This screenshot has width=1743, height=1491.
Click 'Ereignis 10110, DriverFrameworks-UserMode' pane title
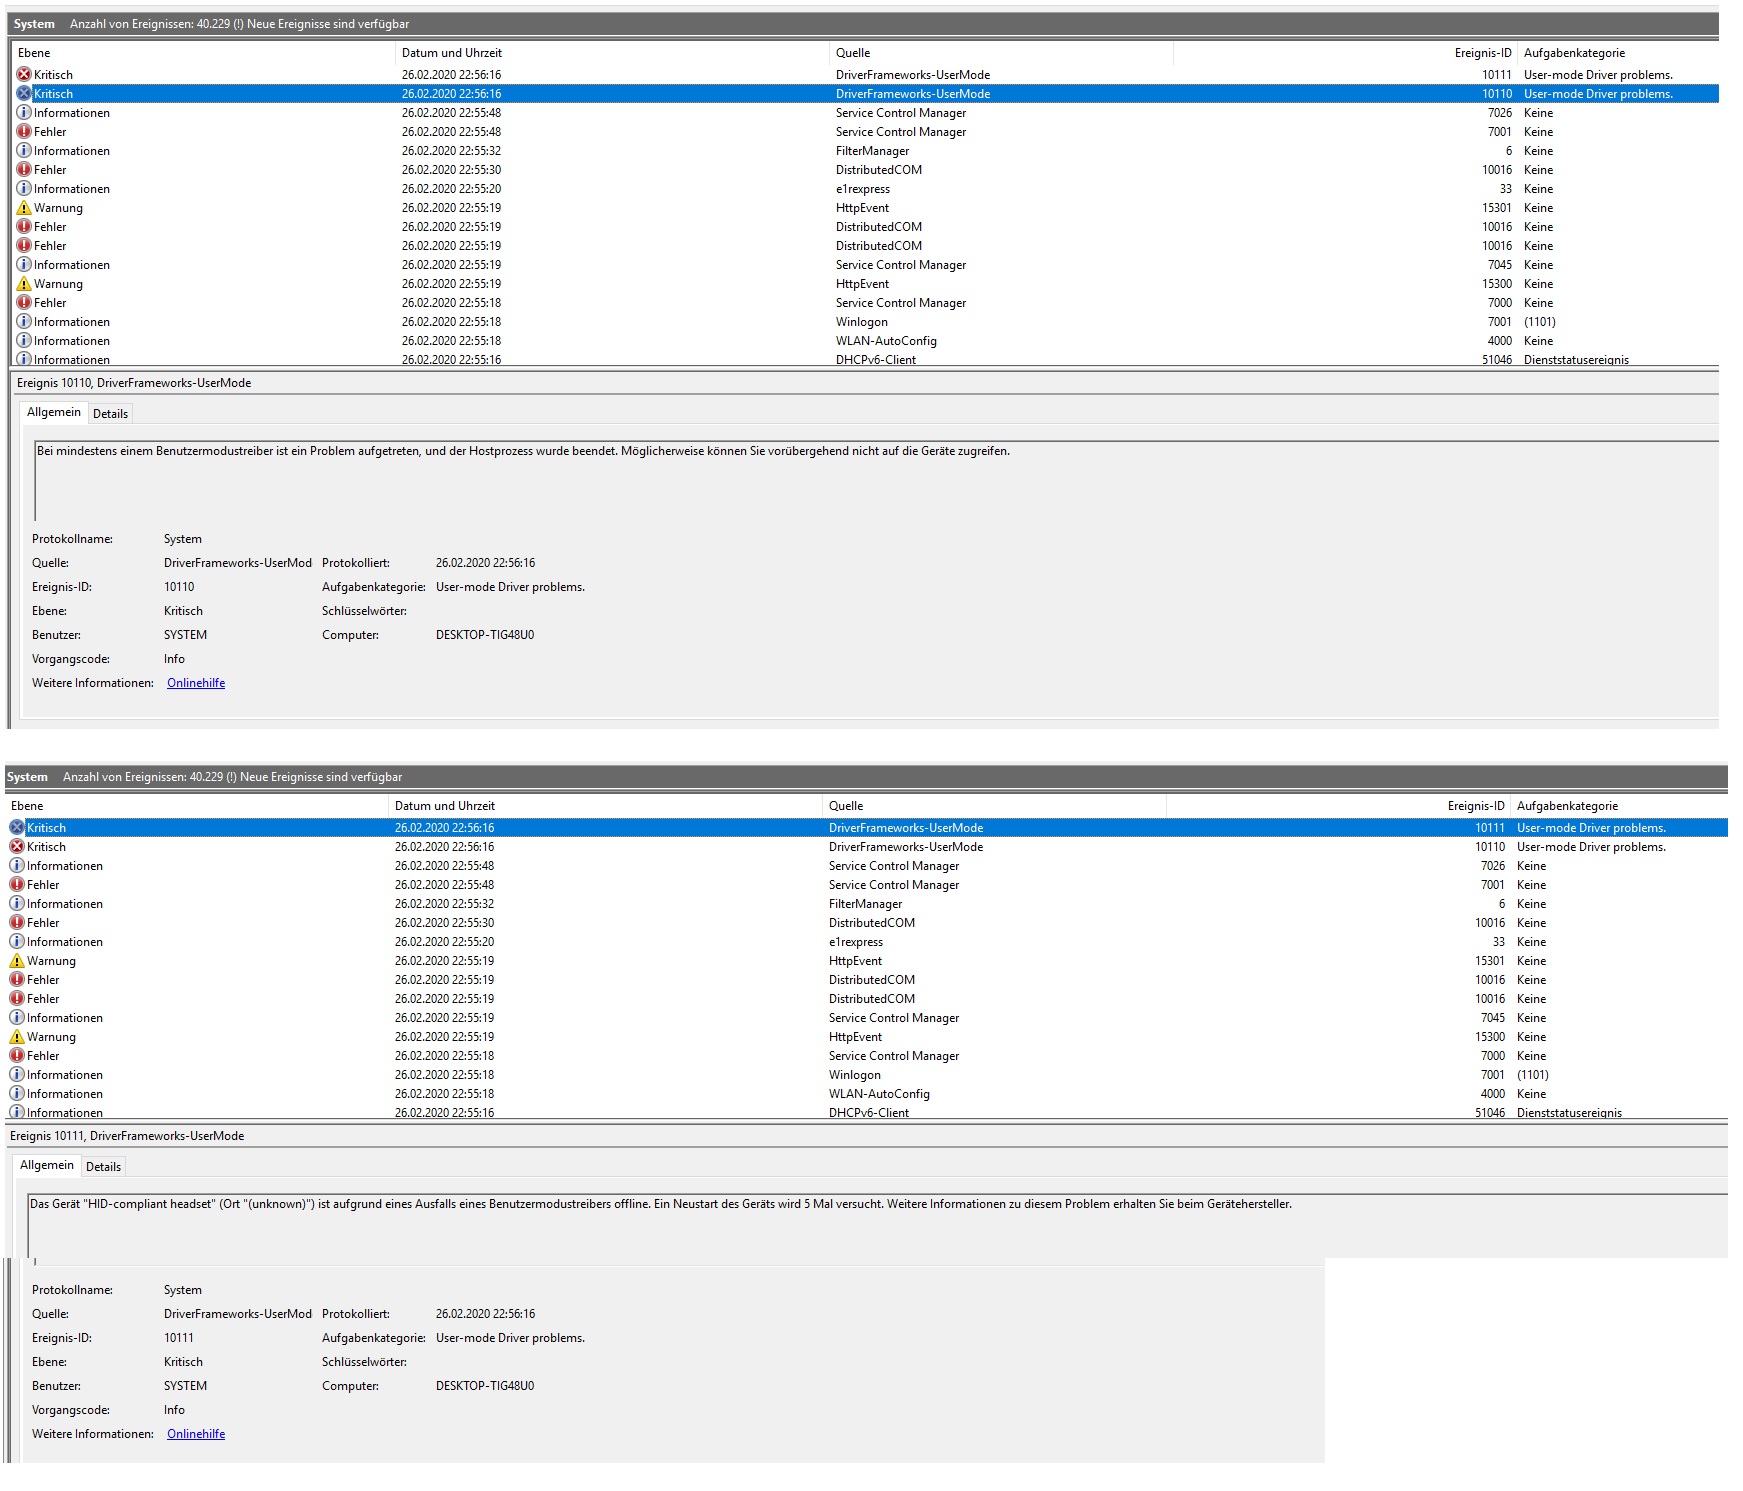tap(134, 383)
